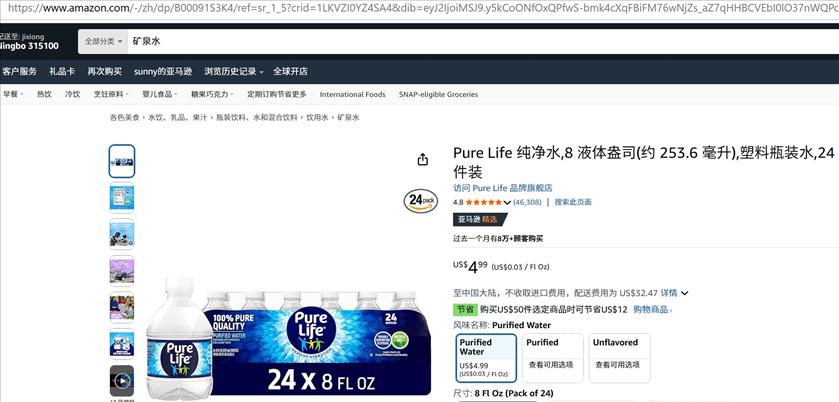The height and width of the screenshot is (402, 839).
Task: Open the shipping 详情 dropdown
Action: [x=674, y=293]
